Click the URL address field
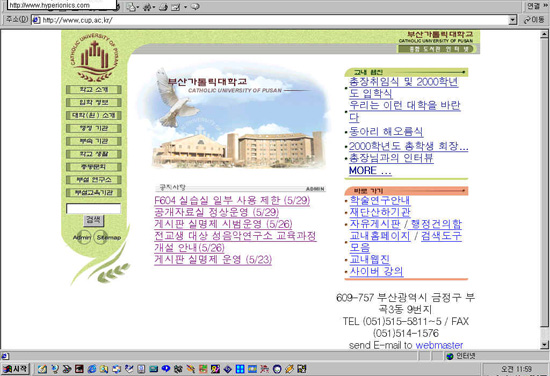 (270, 20)
